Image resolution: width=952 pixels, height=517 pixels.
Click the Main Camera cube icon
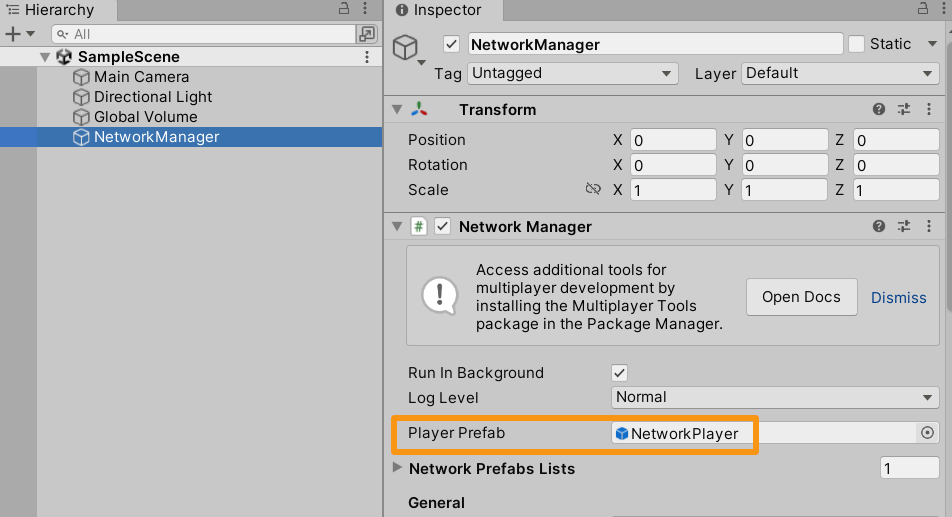click(81, 77)
